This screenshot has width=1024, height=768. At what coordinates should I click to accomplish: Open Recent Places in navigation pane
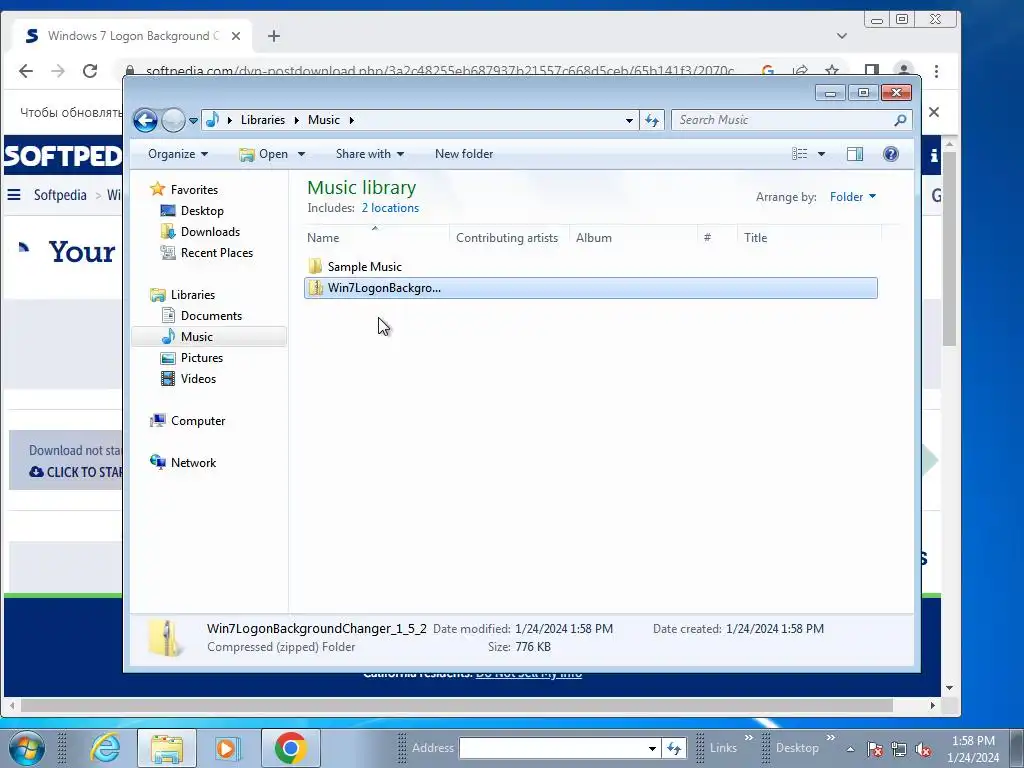[216, 253]
